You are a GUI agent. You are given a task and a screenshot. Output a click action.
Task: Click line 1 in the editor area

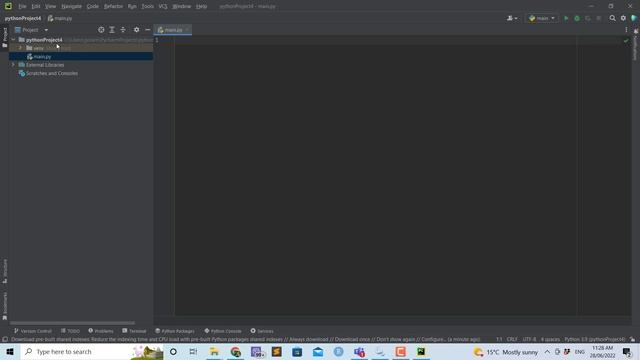click(402, 40)
